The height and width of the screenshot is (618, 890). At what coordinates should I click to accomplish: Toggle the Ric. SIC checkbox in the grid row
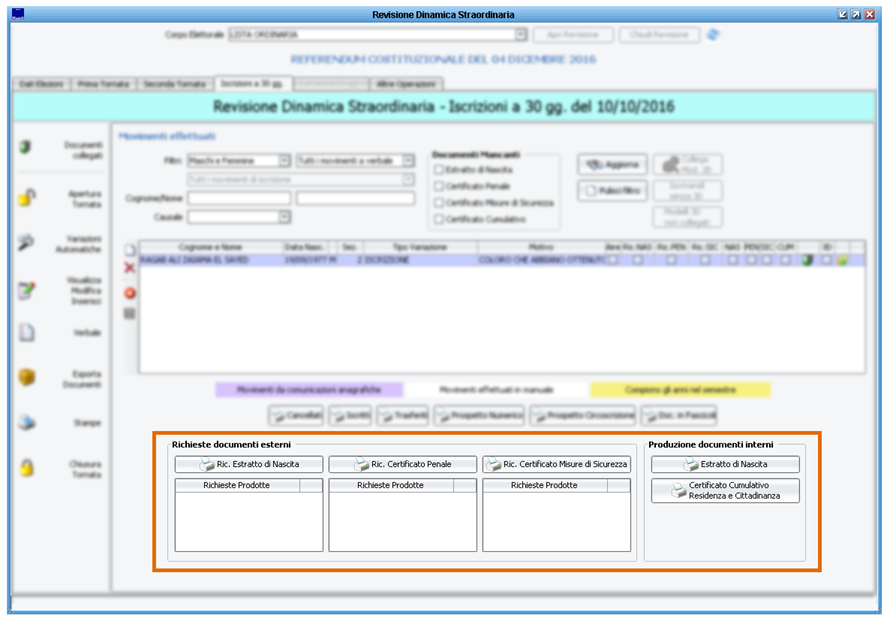(x=704, y=260)
